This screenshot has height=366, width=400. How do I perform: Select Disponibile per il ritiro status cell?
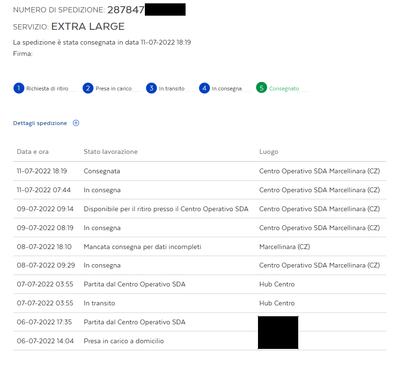pyautogui.click(x=166, y=209)
